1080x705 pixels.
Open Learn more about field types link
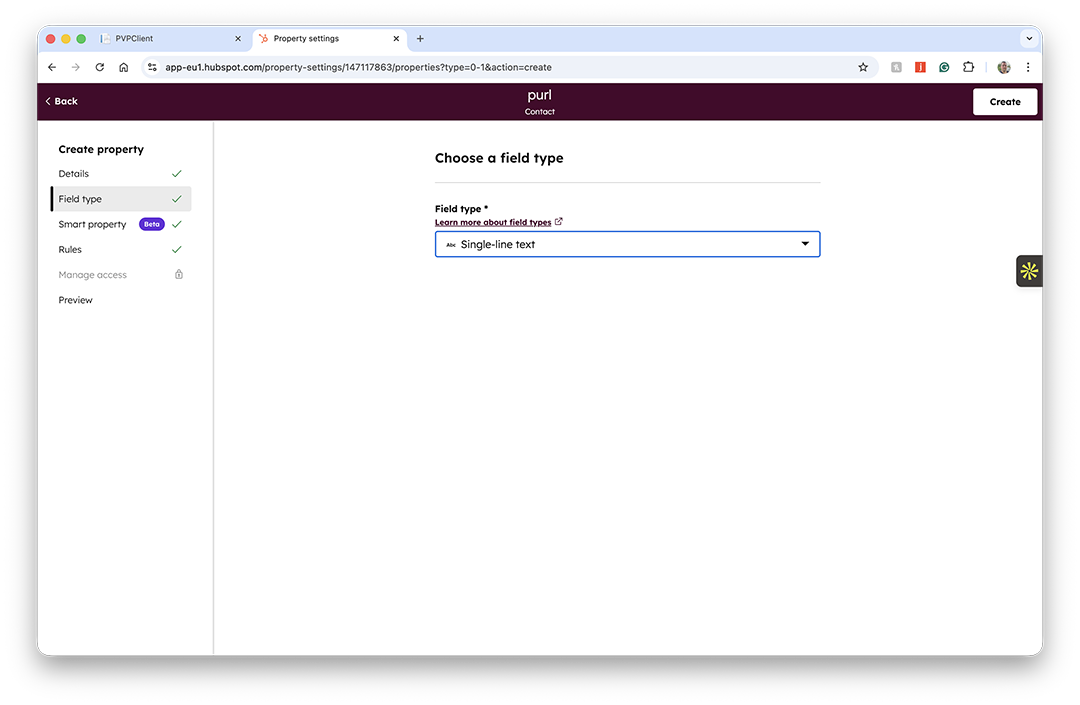coord(493,222)
